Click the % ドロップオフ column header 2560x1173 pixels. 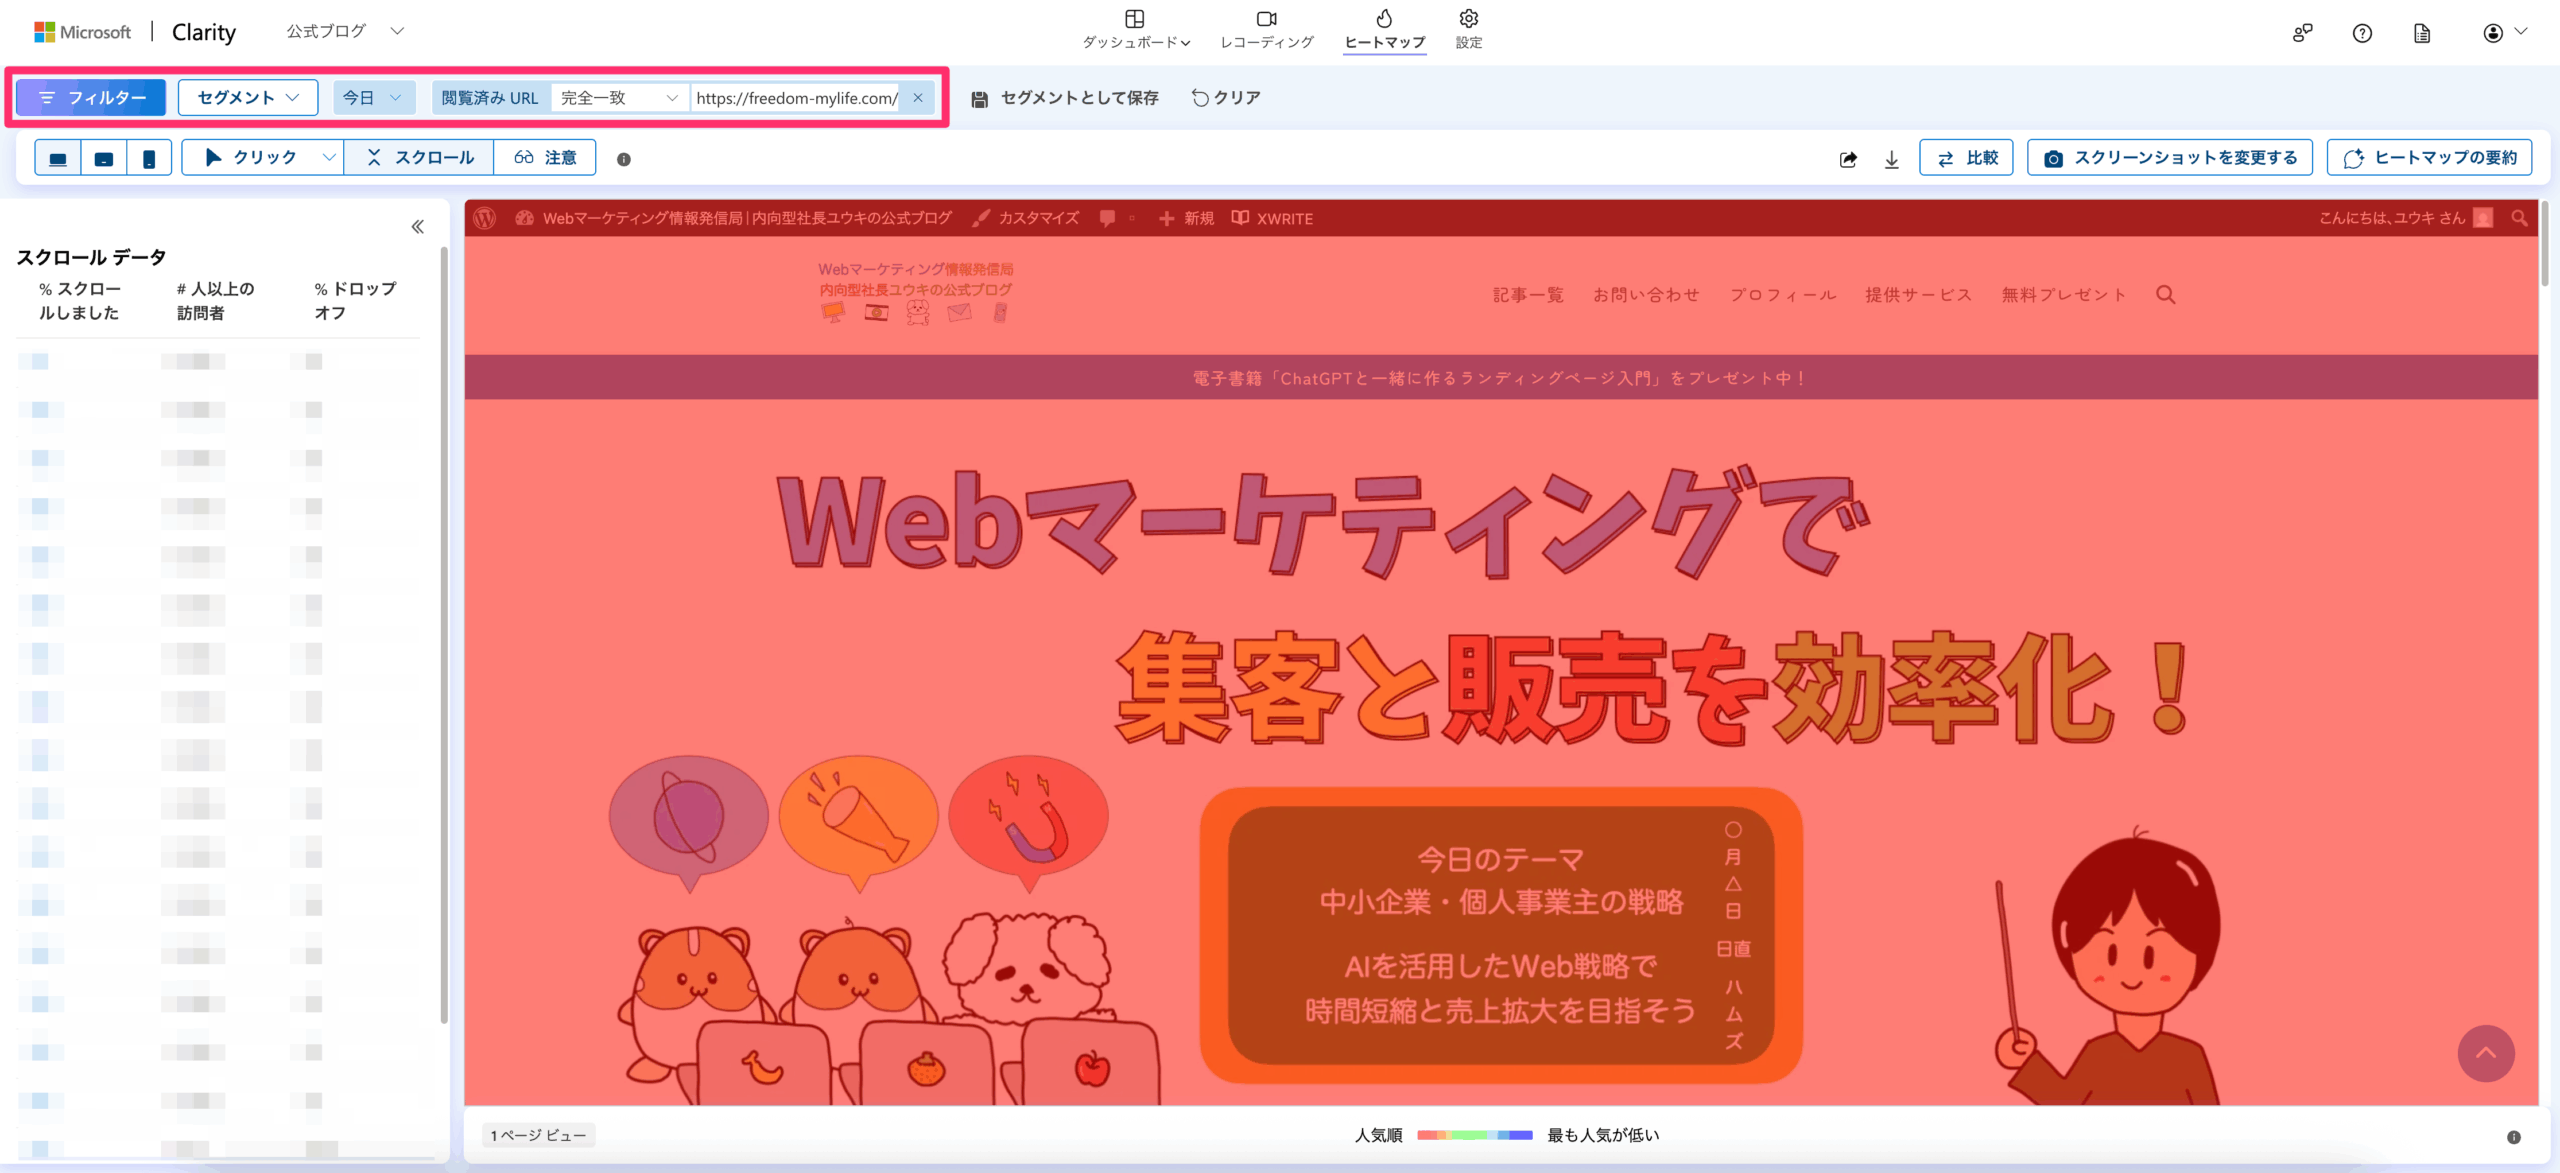click(355, 300)
